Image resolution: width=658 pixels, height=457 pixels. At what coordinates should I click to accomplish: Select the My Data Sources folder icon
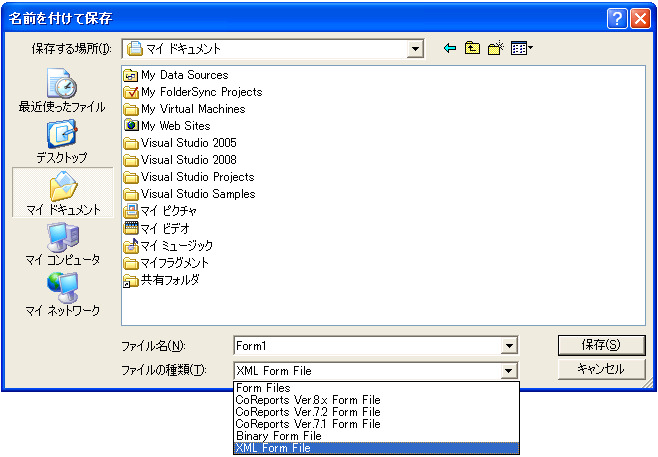click(131, 76)
